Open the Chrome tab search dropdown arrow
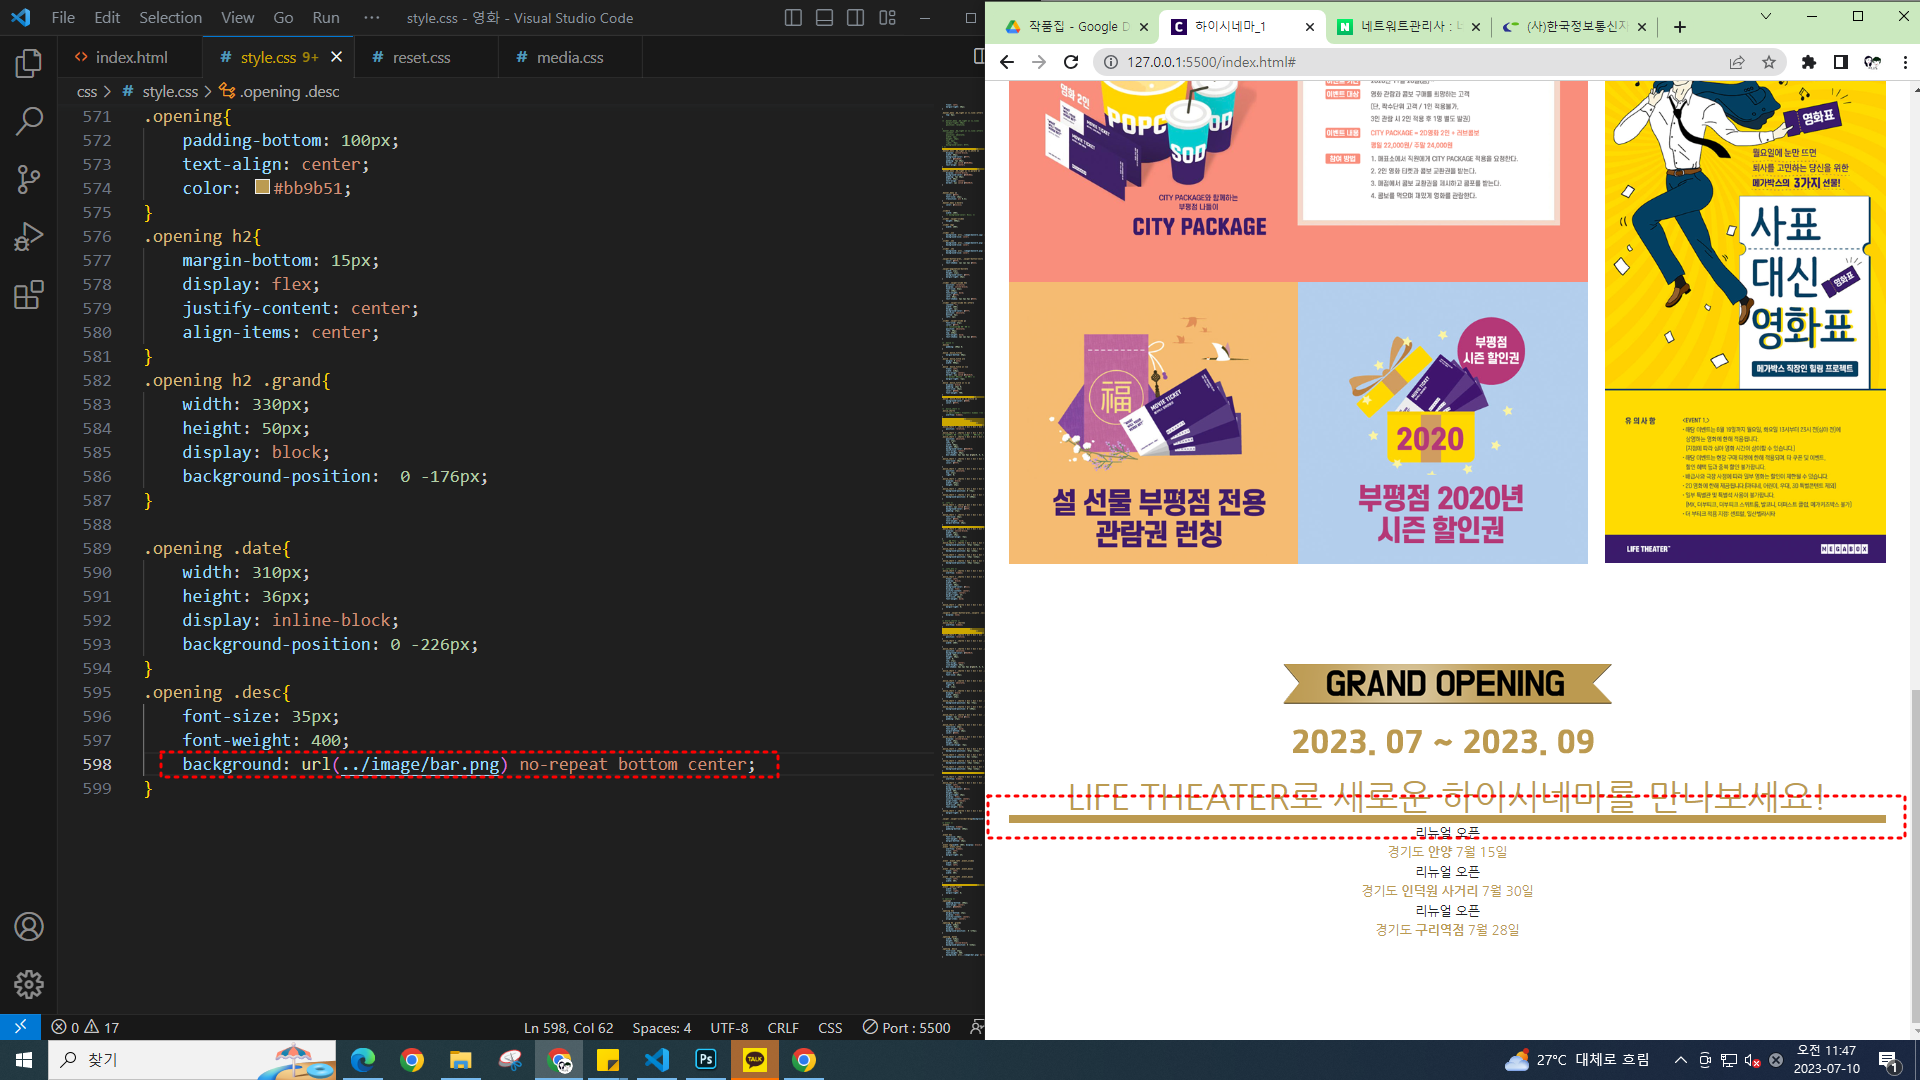The width and height of the screenshot is (1920, 1080). click(x=1765, y=16)
